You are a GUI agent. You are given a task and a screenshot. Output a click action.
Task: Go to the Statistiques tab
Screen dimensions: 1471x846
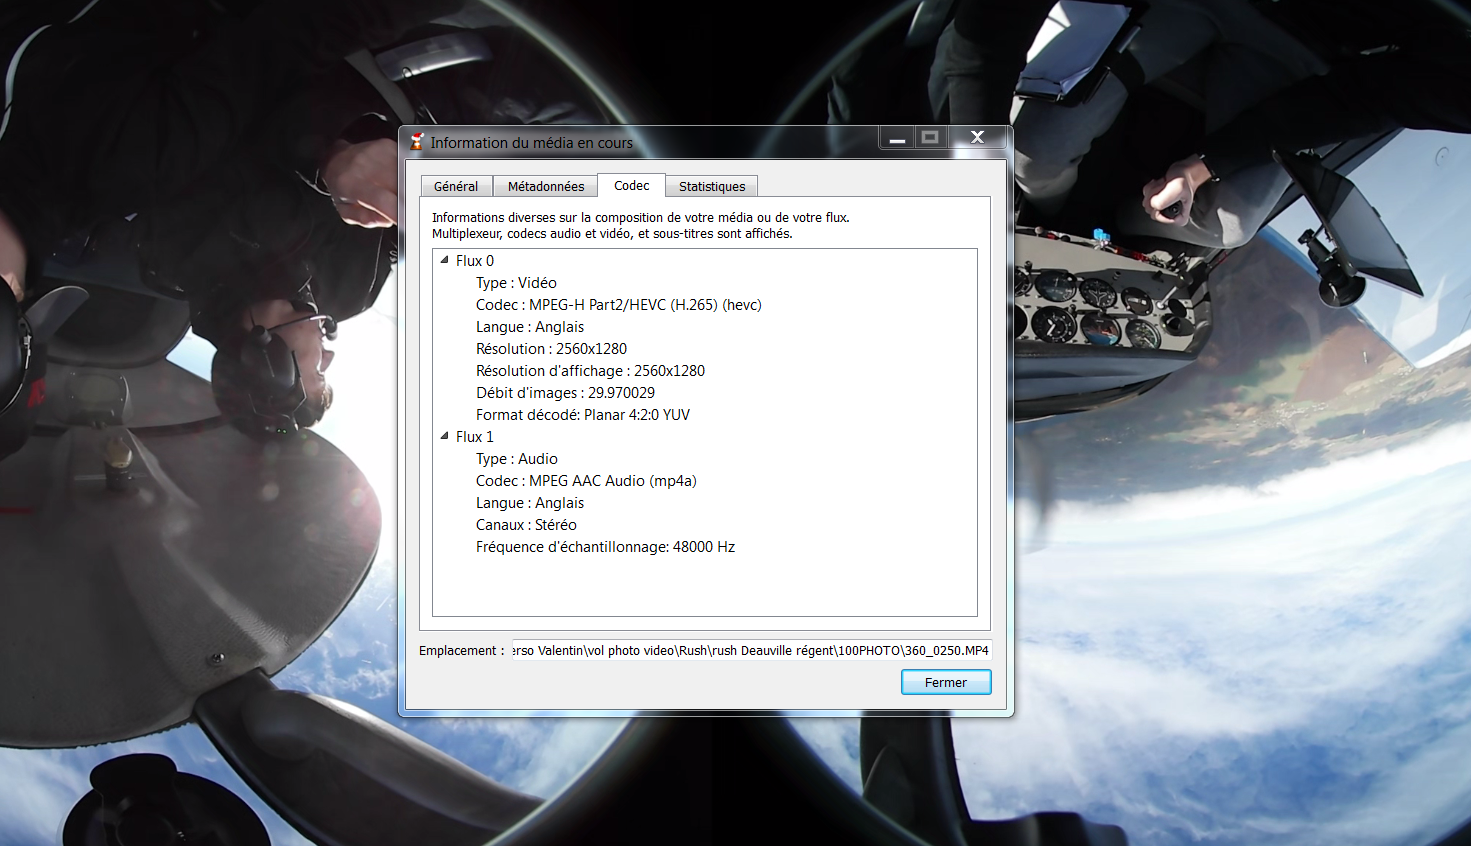click(711, 186)
